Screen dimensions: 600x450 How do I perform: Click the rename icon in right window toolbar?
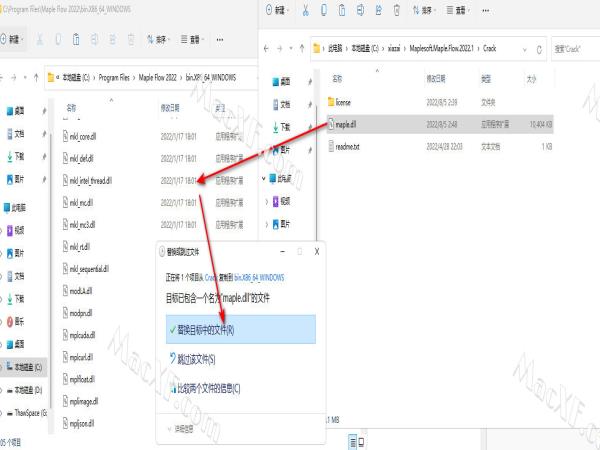coord(360,10)
